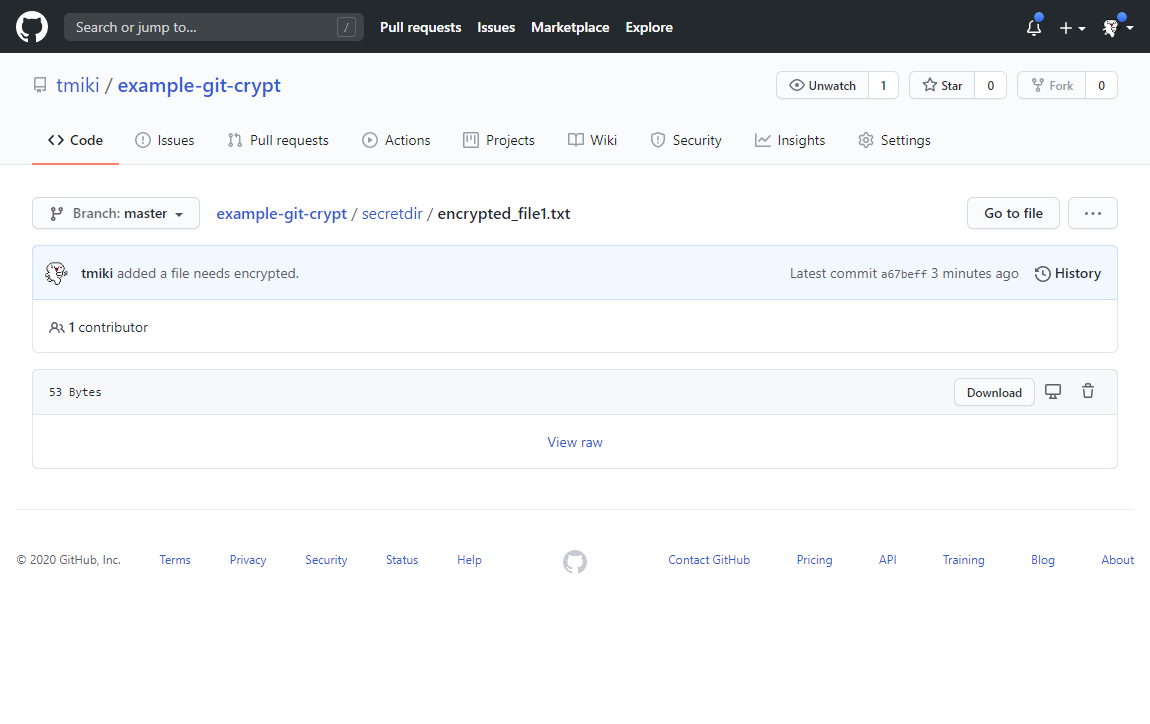Open Issues in top navigation bar
This screenshot has height=724, width=1150.
point(496,27)
